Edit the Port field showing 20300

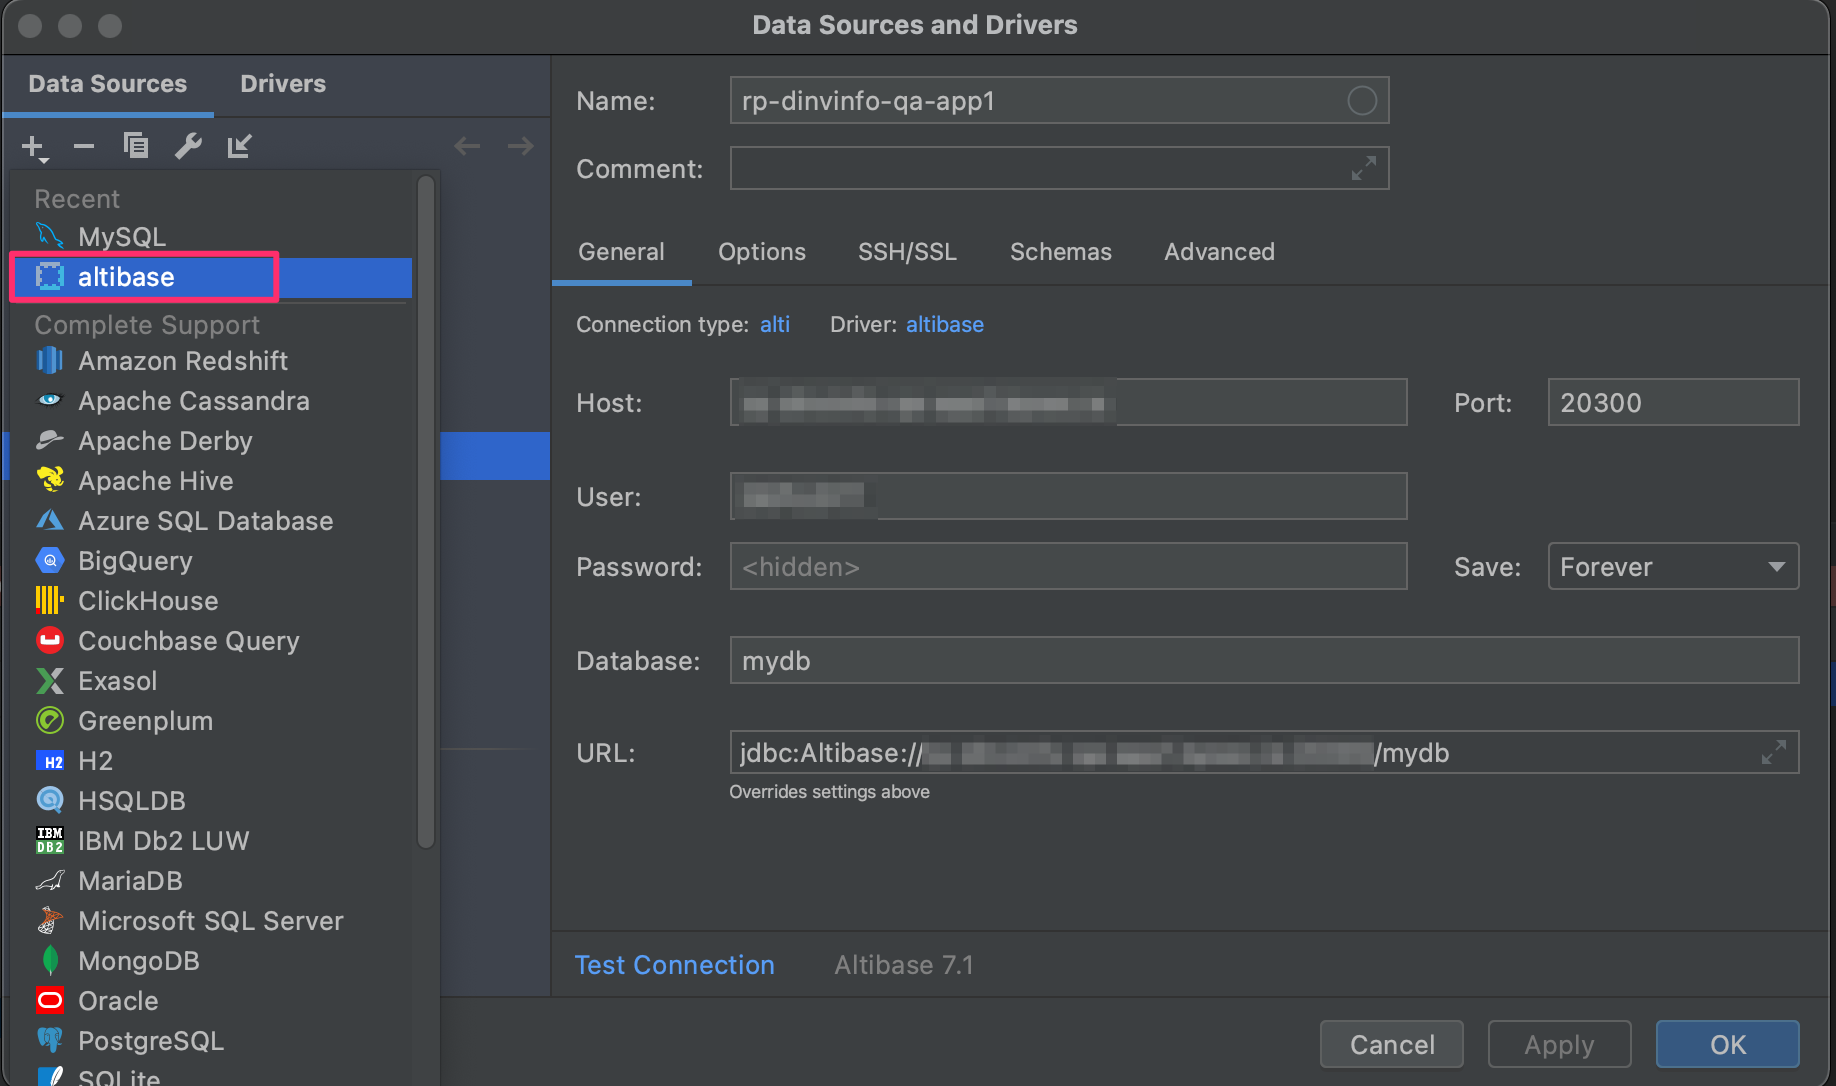1673,402
